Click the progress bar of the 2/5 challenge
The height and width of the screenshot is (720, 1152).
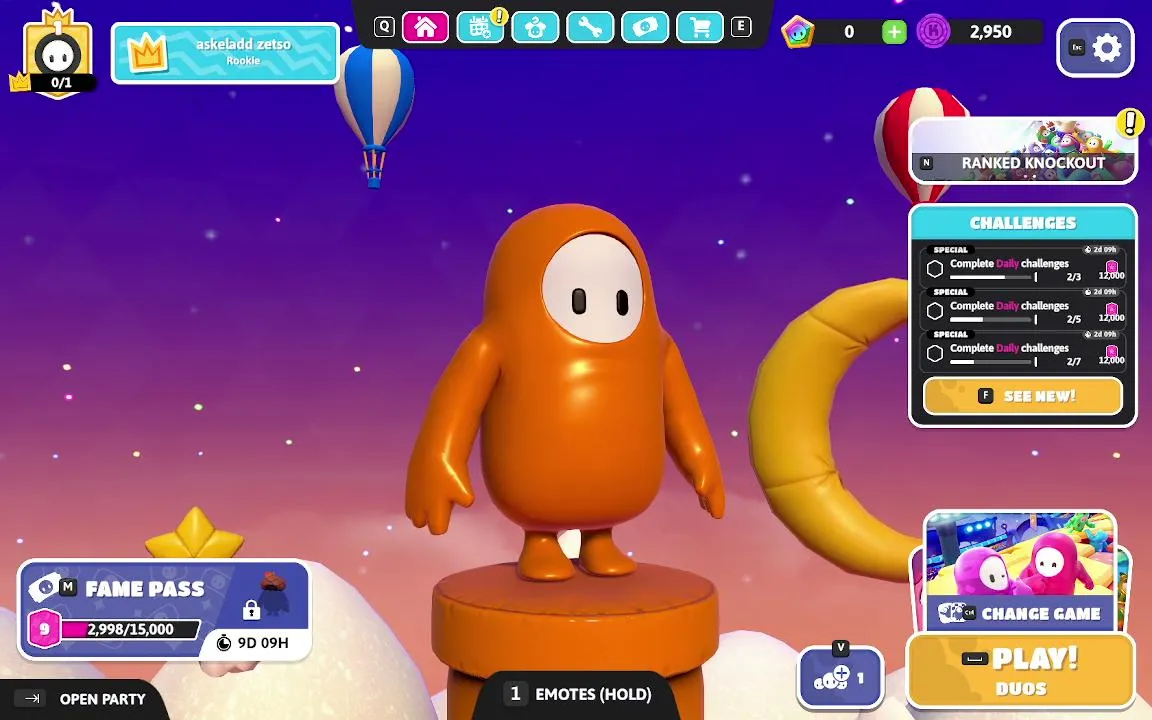(993, 320)
